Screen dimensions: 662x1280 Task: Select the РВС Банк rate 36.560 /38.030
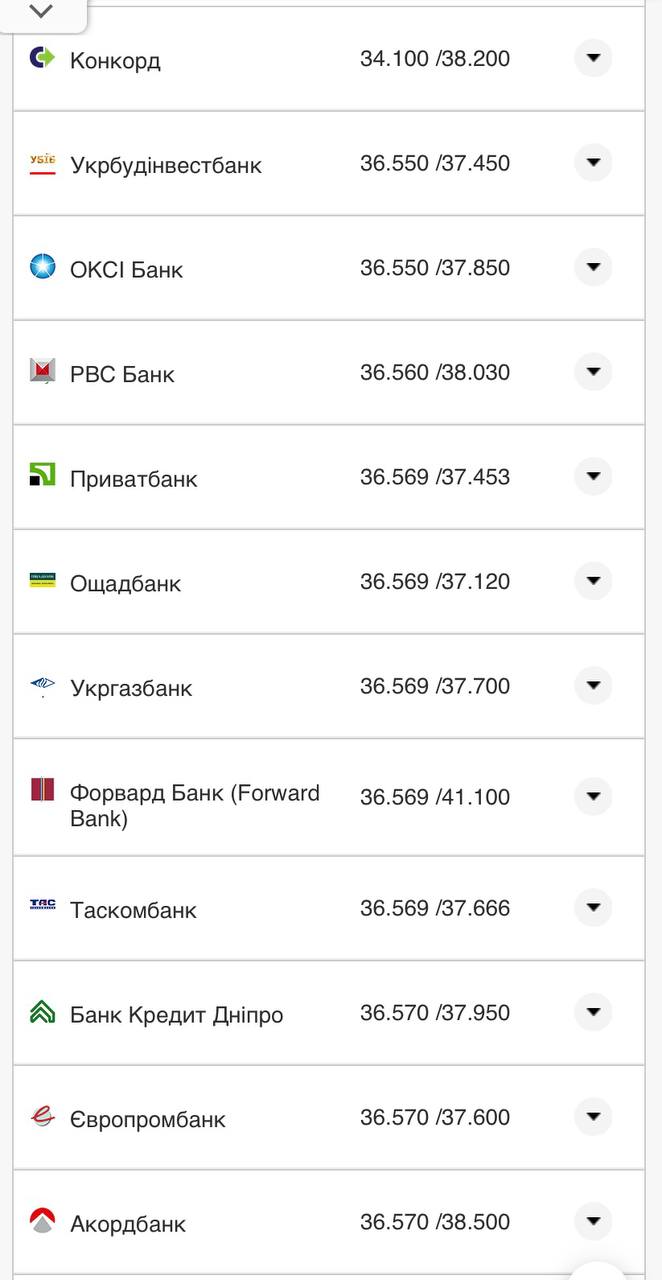(x=435, y=373)
